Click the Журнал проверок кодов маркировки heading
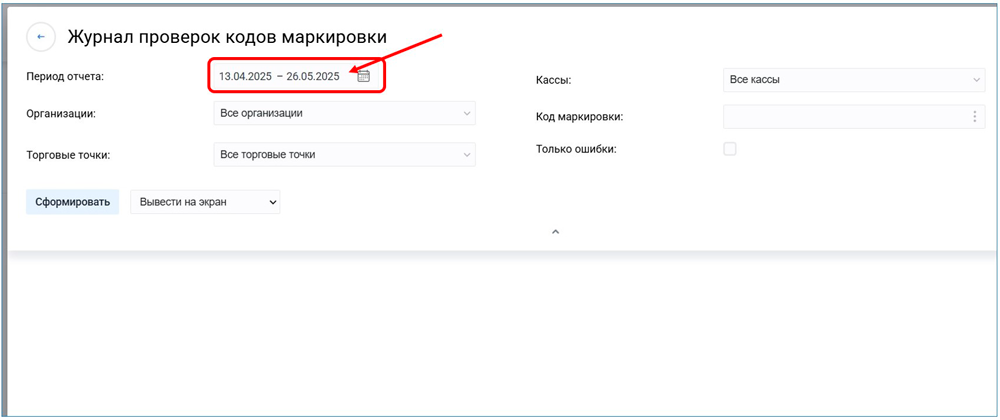This screenshot has height=420, width=1000. click(227, 37)
